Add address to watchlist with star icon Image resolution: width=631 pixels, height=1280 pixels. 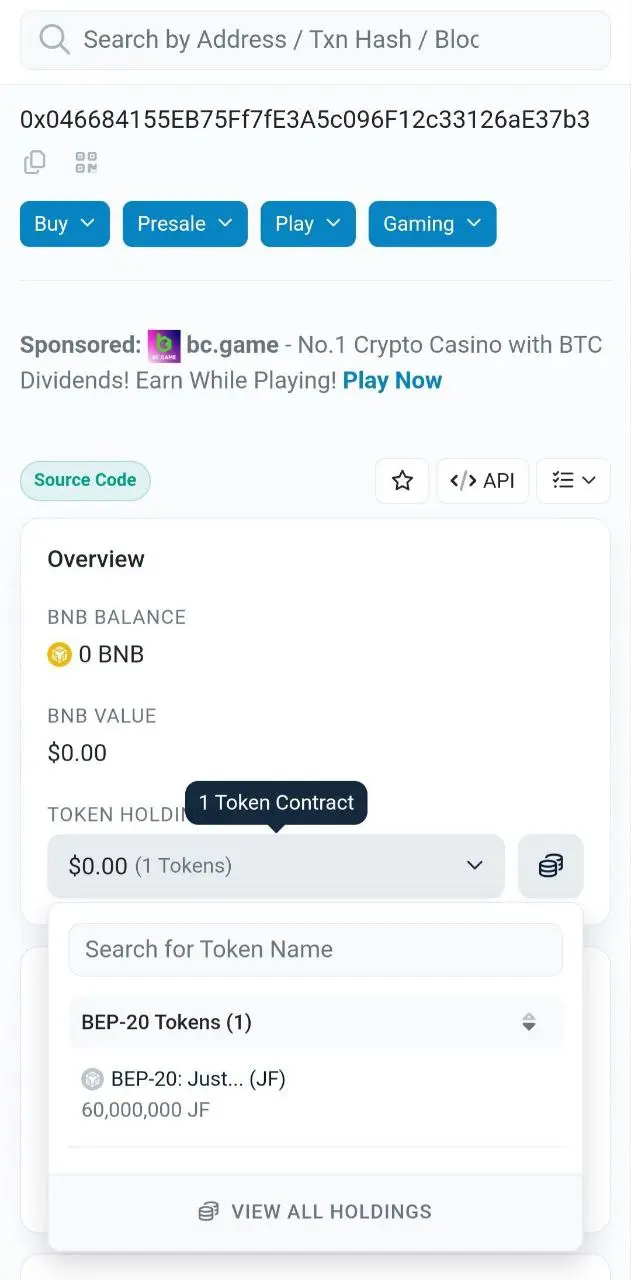[402, 481]
